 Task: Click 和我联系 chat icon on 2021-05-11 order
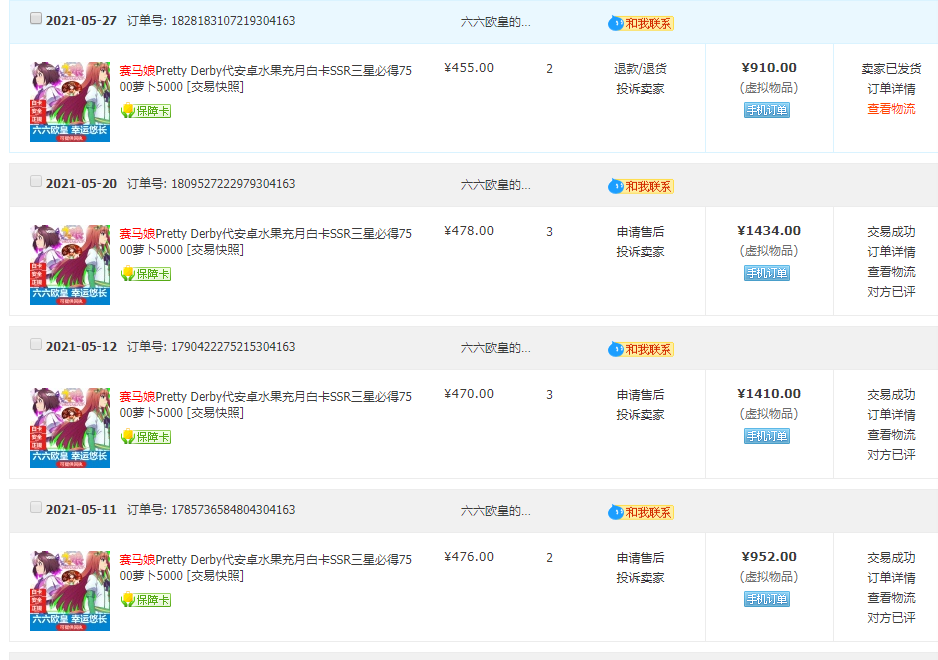(x=641, y=512)
